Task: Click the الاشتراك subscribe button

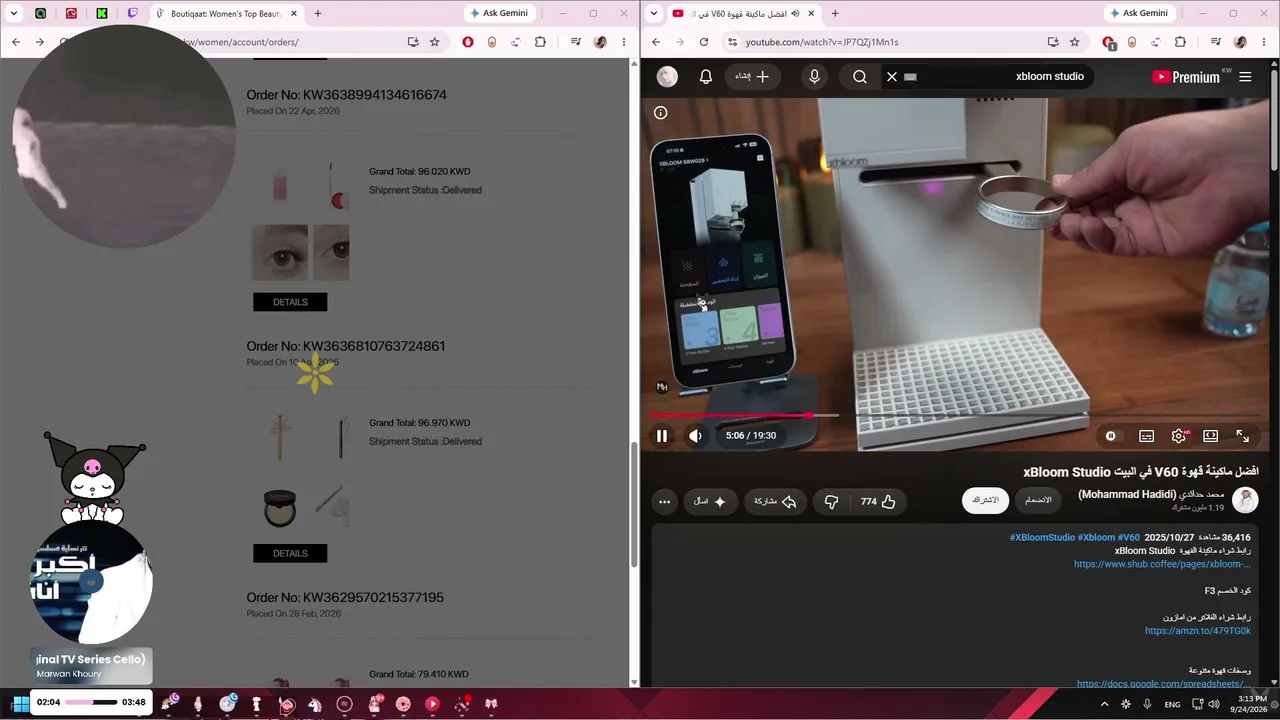Action: [x=985, y=500]
